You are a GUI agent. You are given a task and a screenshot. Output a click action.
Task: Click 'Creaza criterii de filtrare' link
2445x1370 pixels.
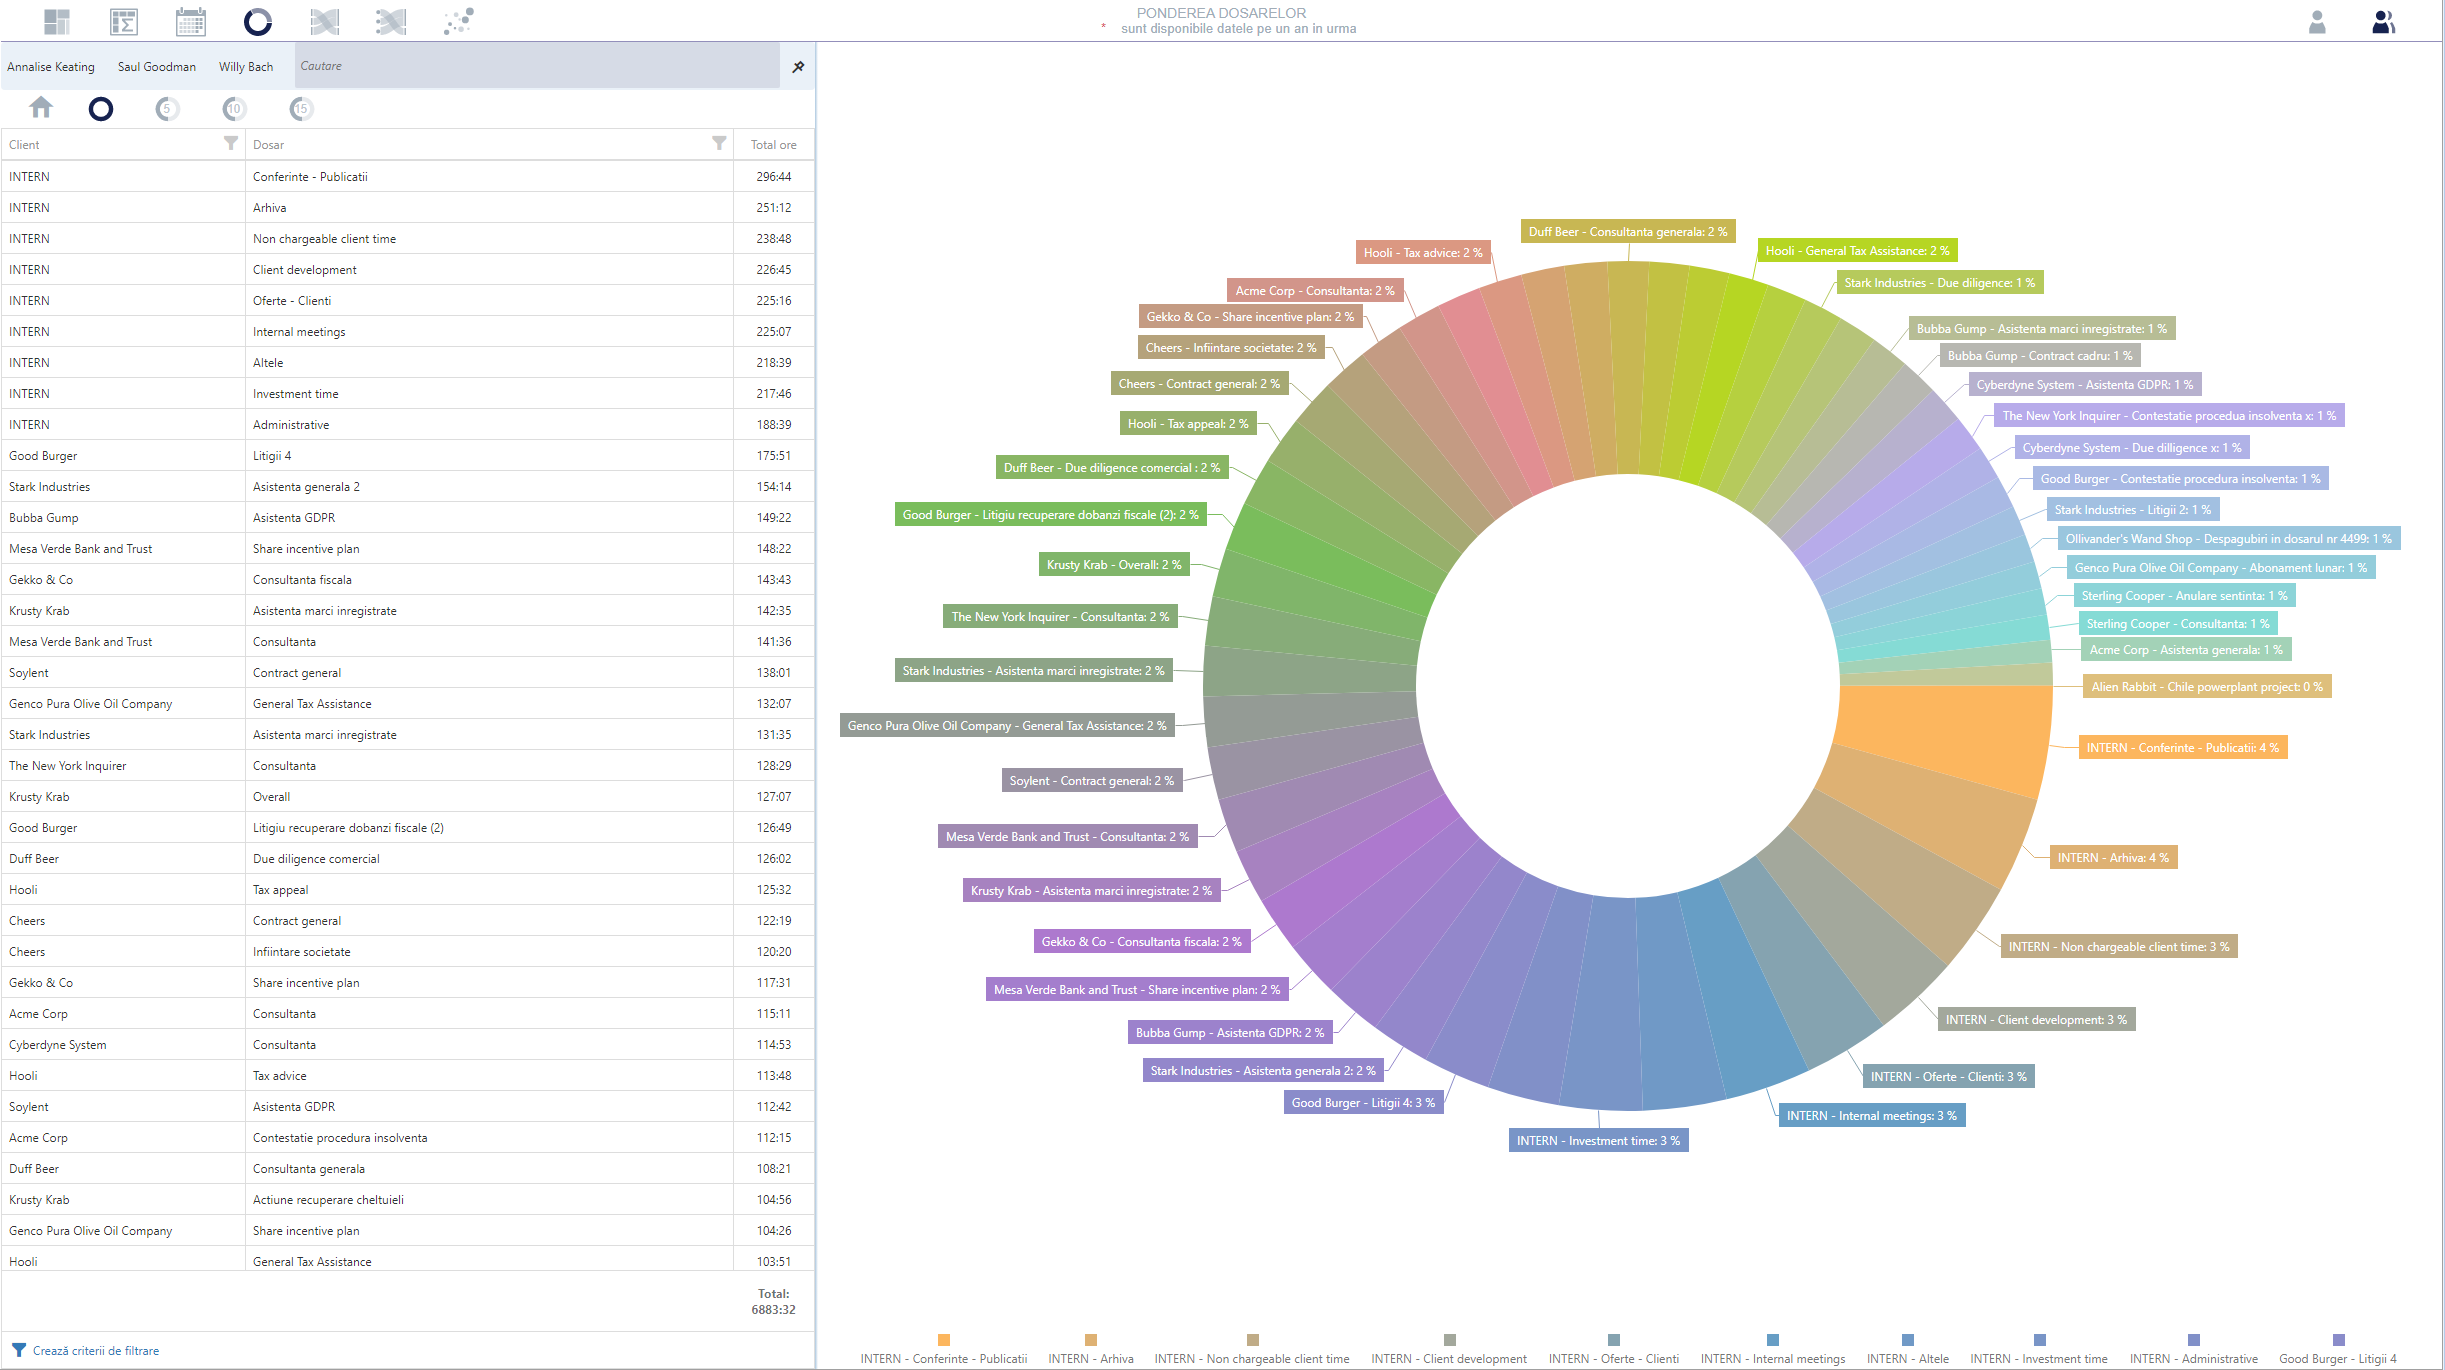click(96, 1350)
